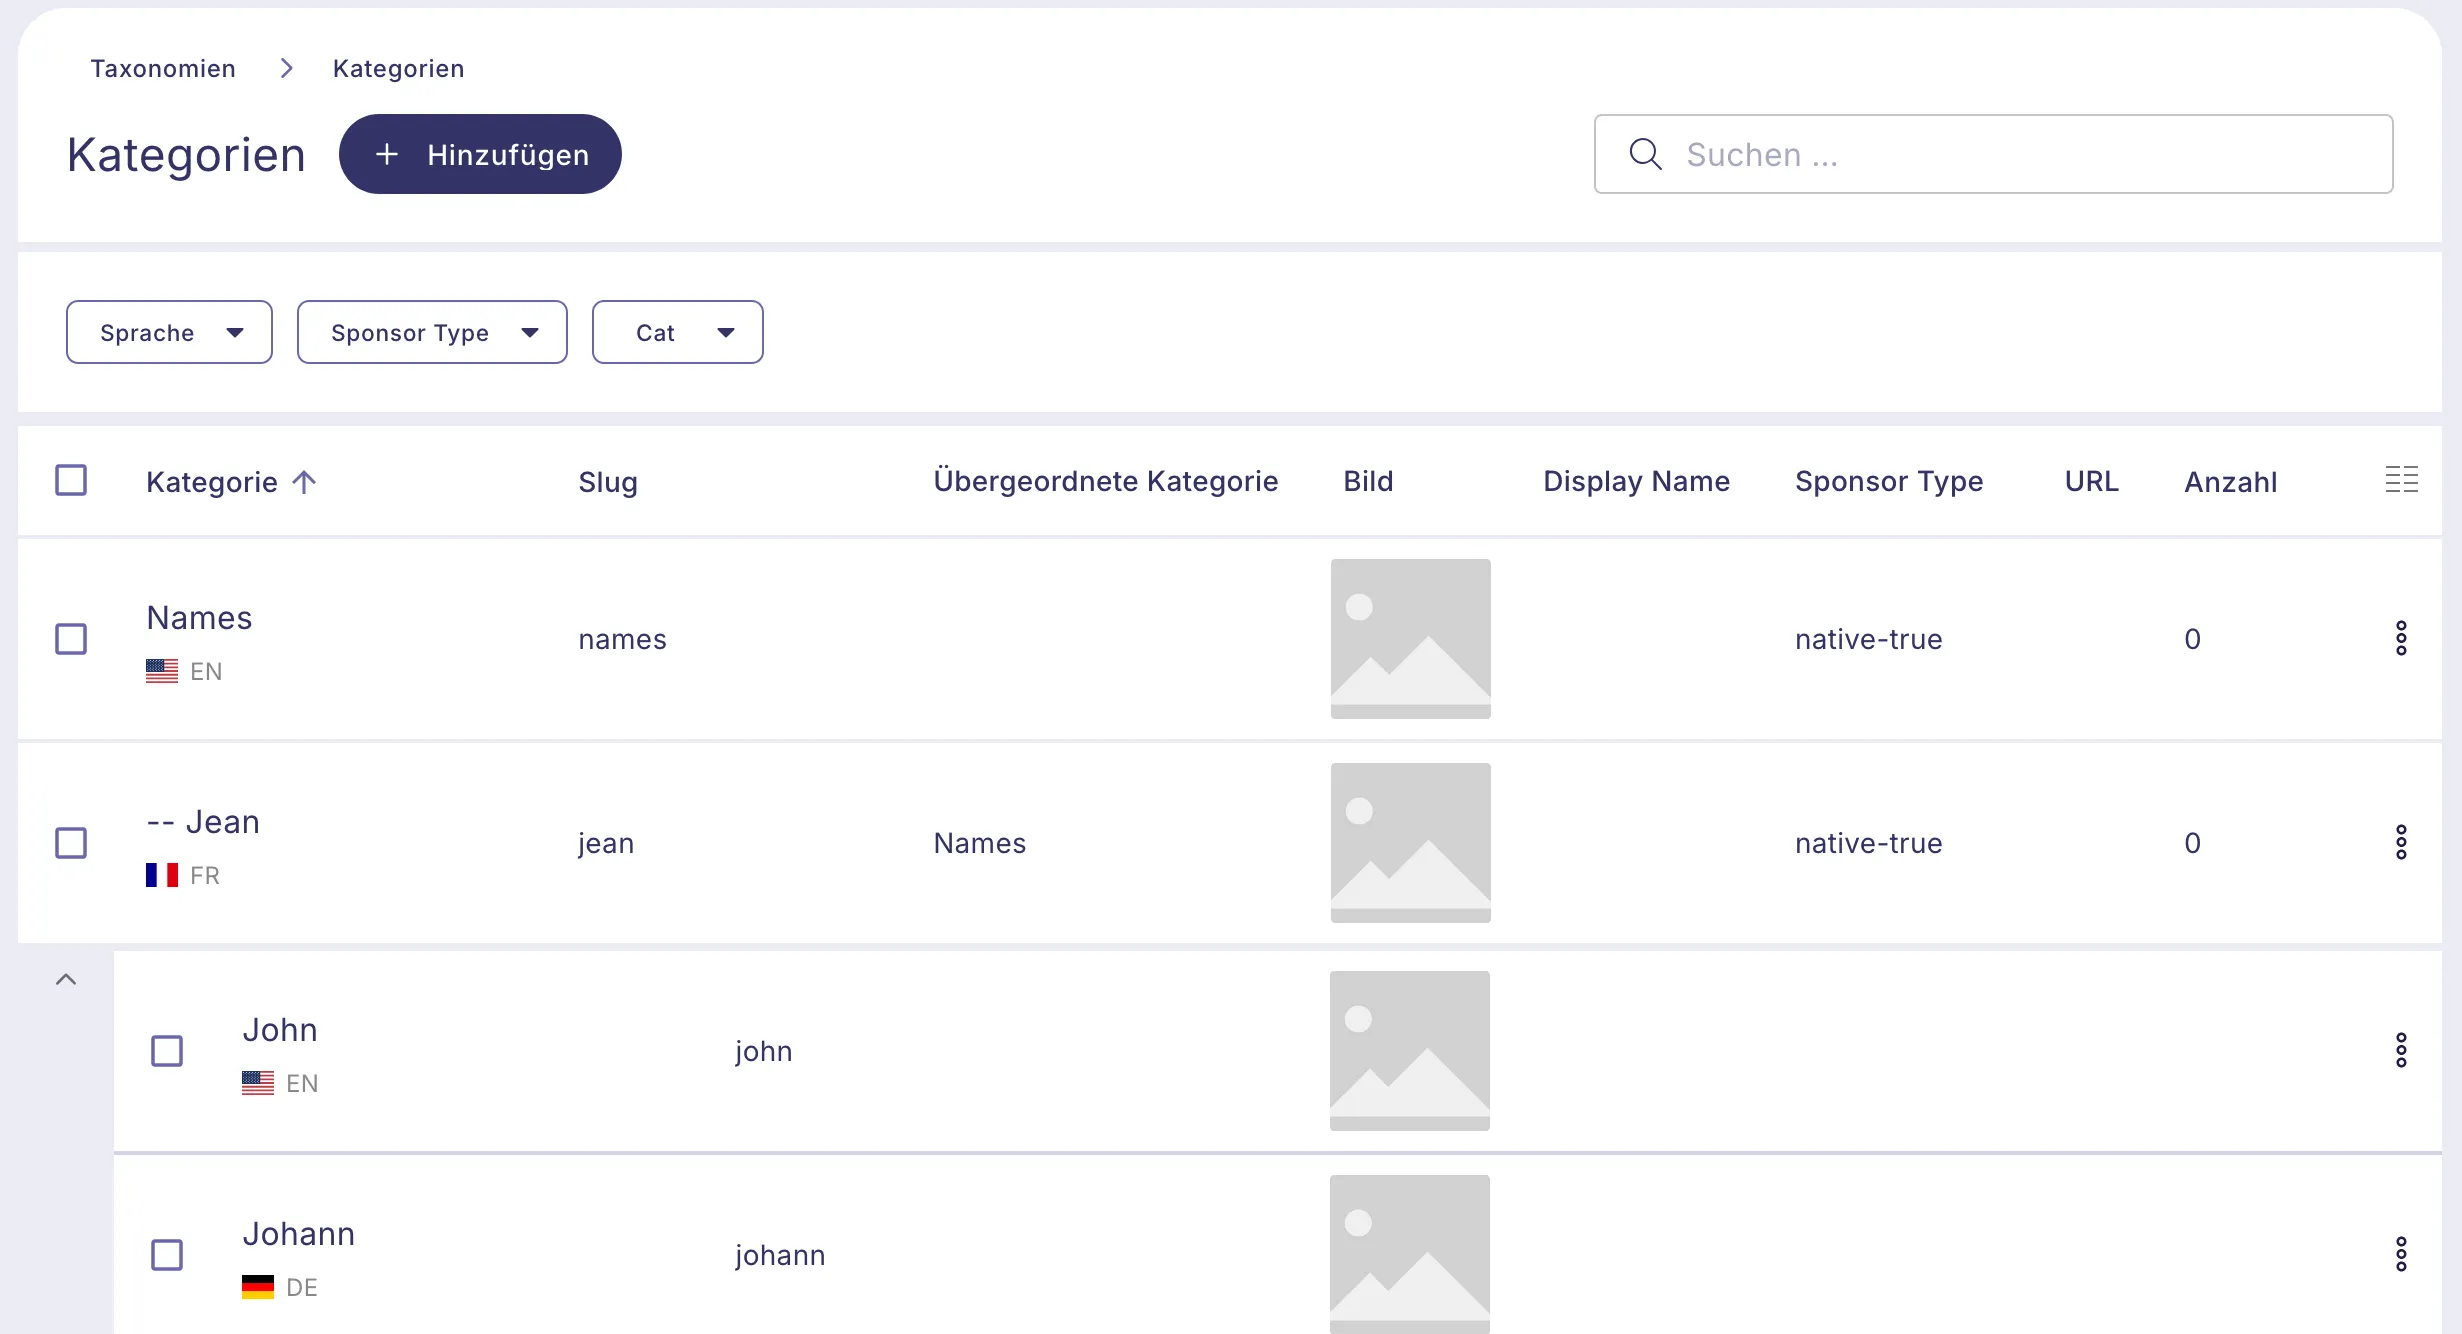This screenshot has height=1334, width=2462.
Task: Open the Sponsor Type filter dropdown
Action: click(x=432, y=332)
